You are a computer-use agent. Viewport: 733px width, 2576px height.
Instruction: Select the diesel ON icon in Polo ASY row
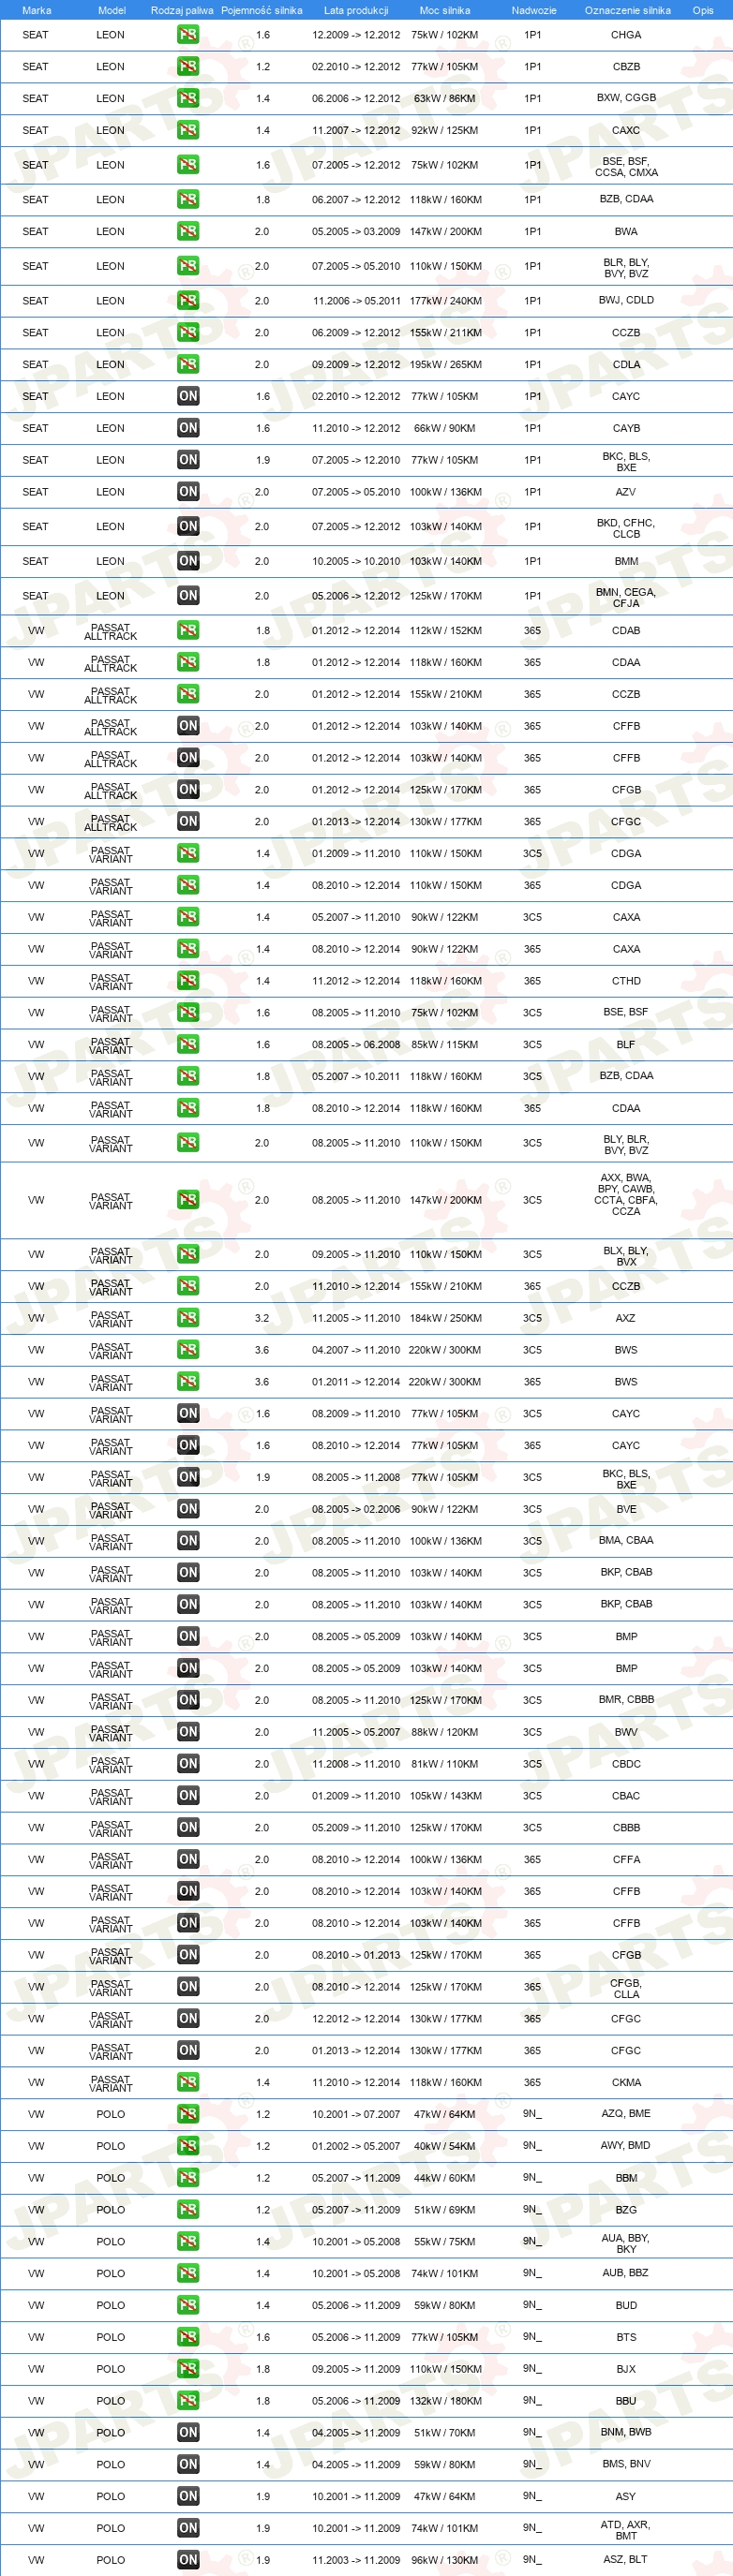[x=188, y=2496]
